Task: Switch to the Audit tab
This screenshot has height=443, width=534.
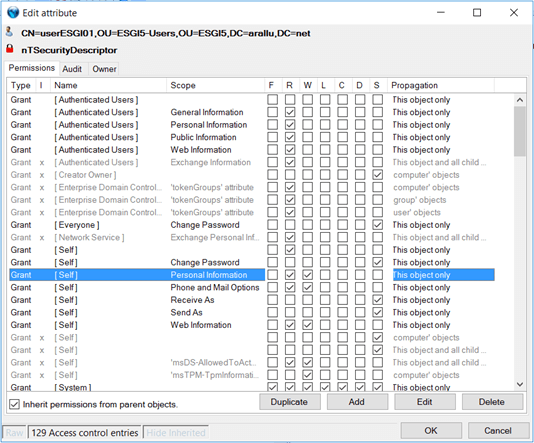Action: (x=72, y=69)
